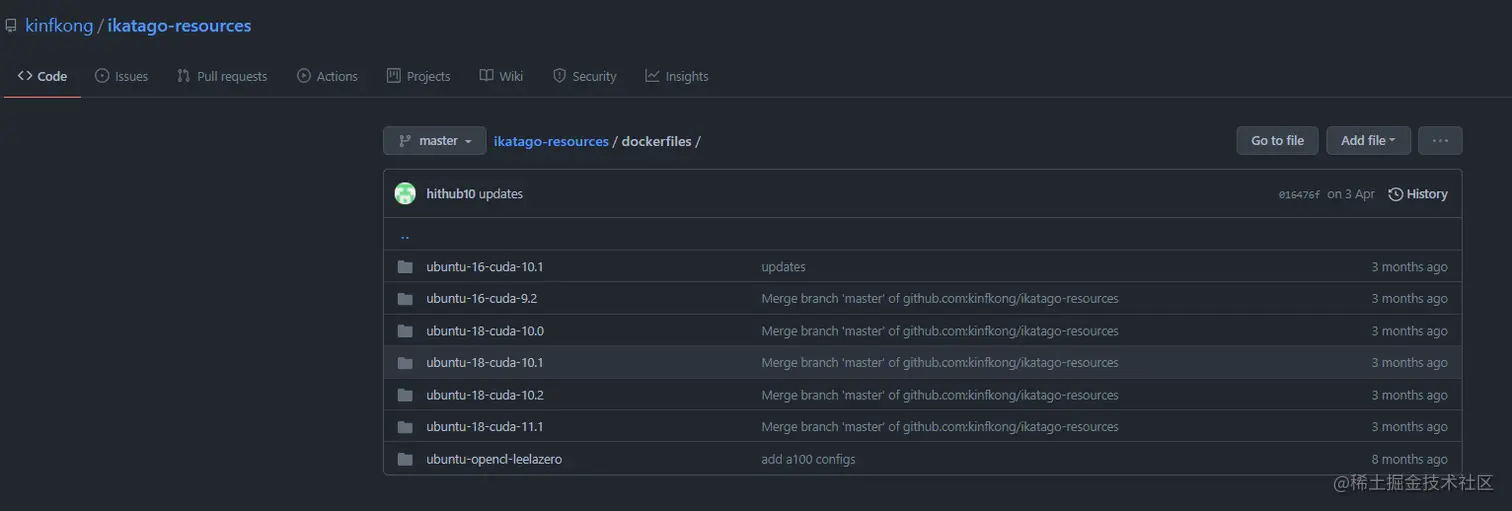
Task: Expand the Add file dropdown
Action: pyautogui.click(x=1368, y=141)
